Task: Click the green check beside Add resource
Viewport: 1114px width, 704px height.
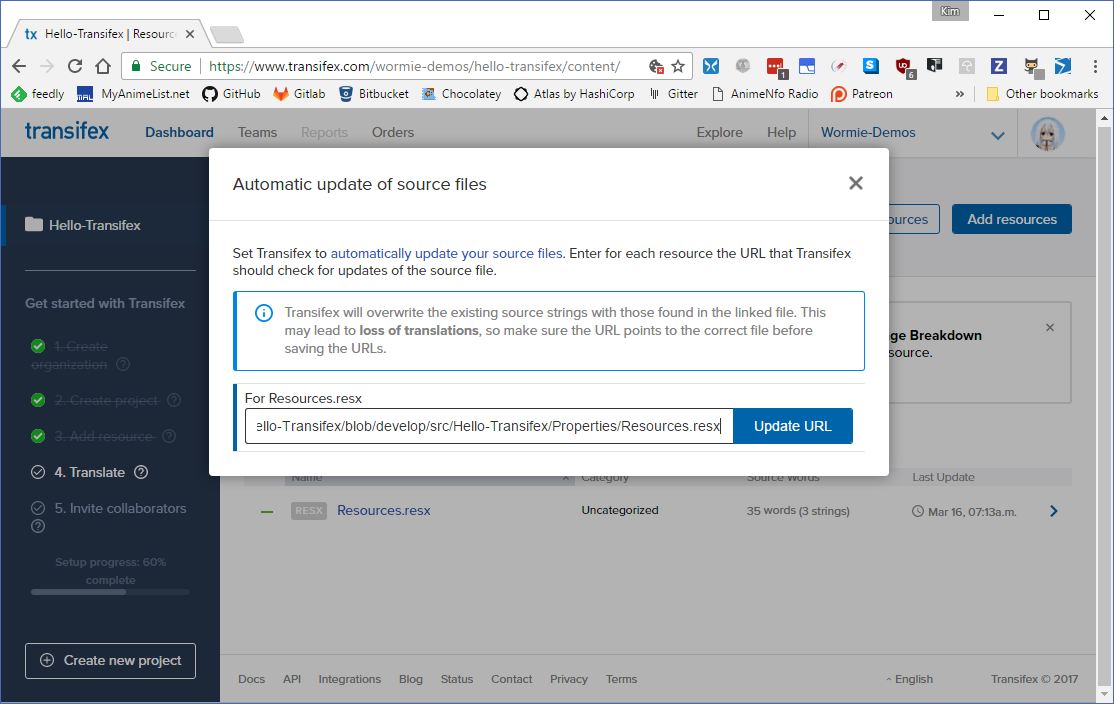Action: pos(38,436)
